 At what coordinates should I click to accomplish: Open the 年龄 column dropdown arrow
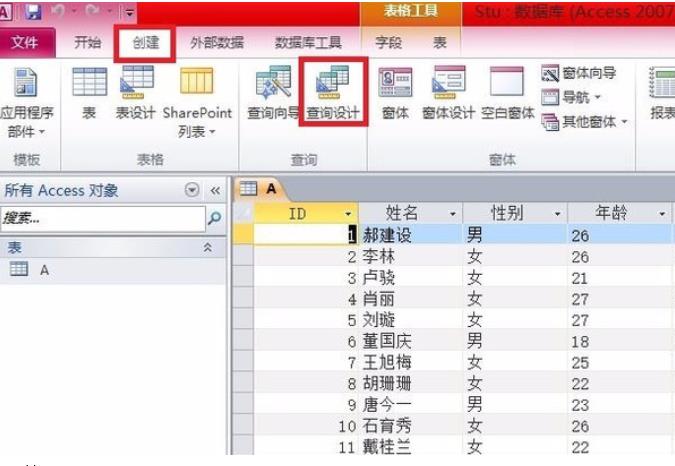point(662,214)
